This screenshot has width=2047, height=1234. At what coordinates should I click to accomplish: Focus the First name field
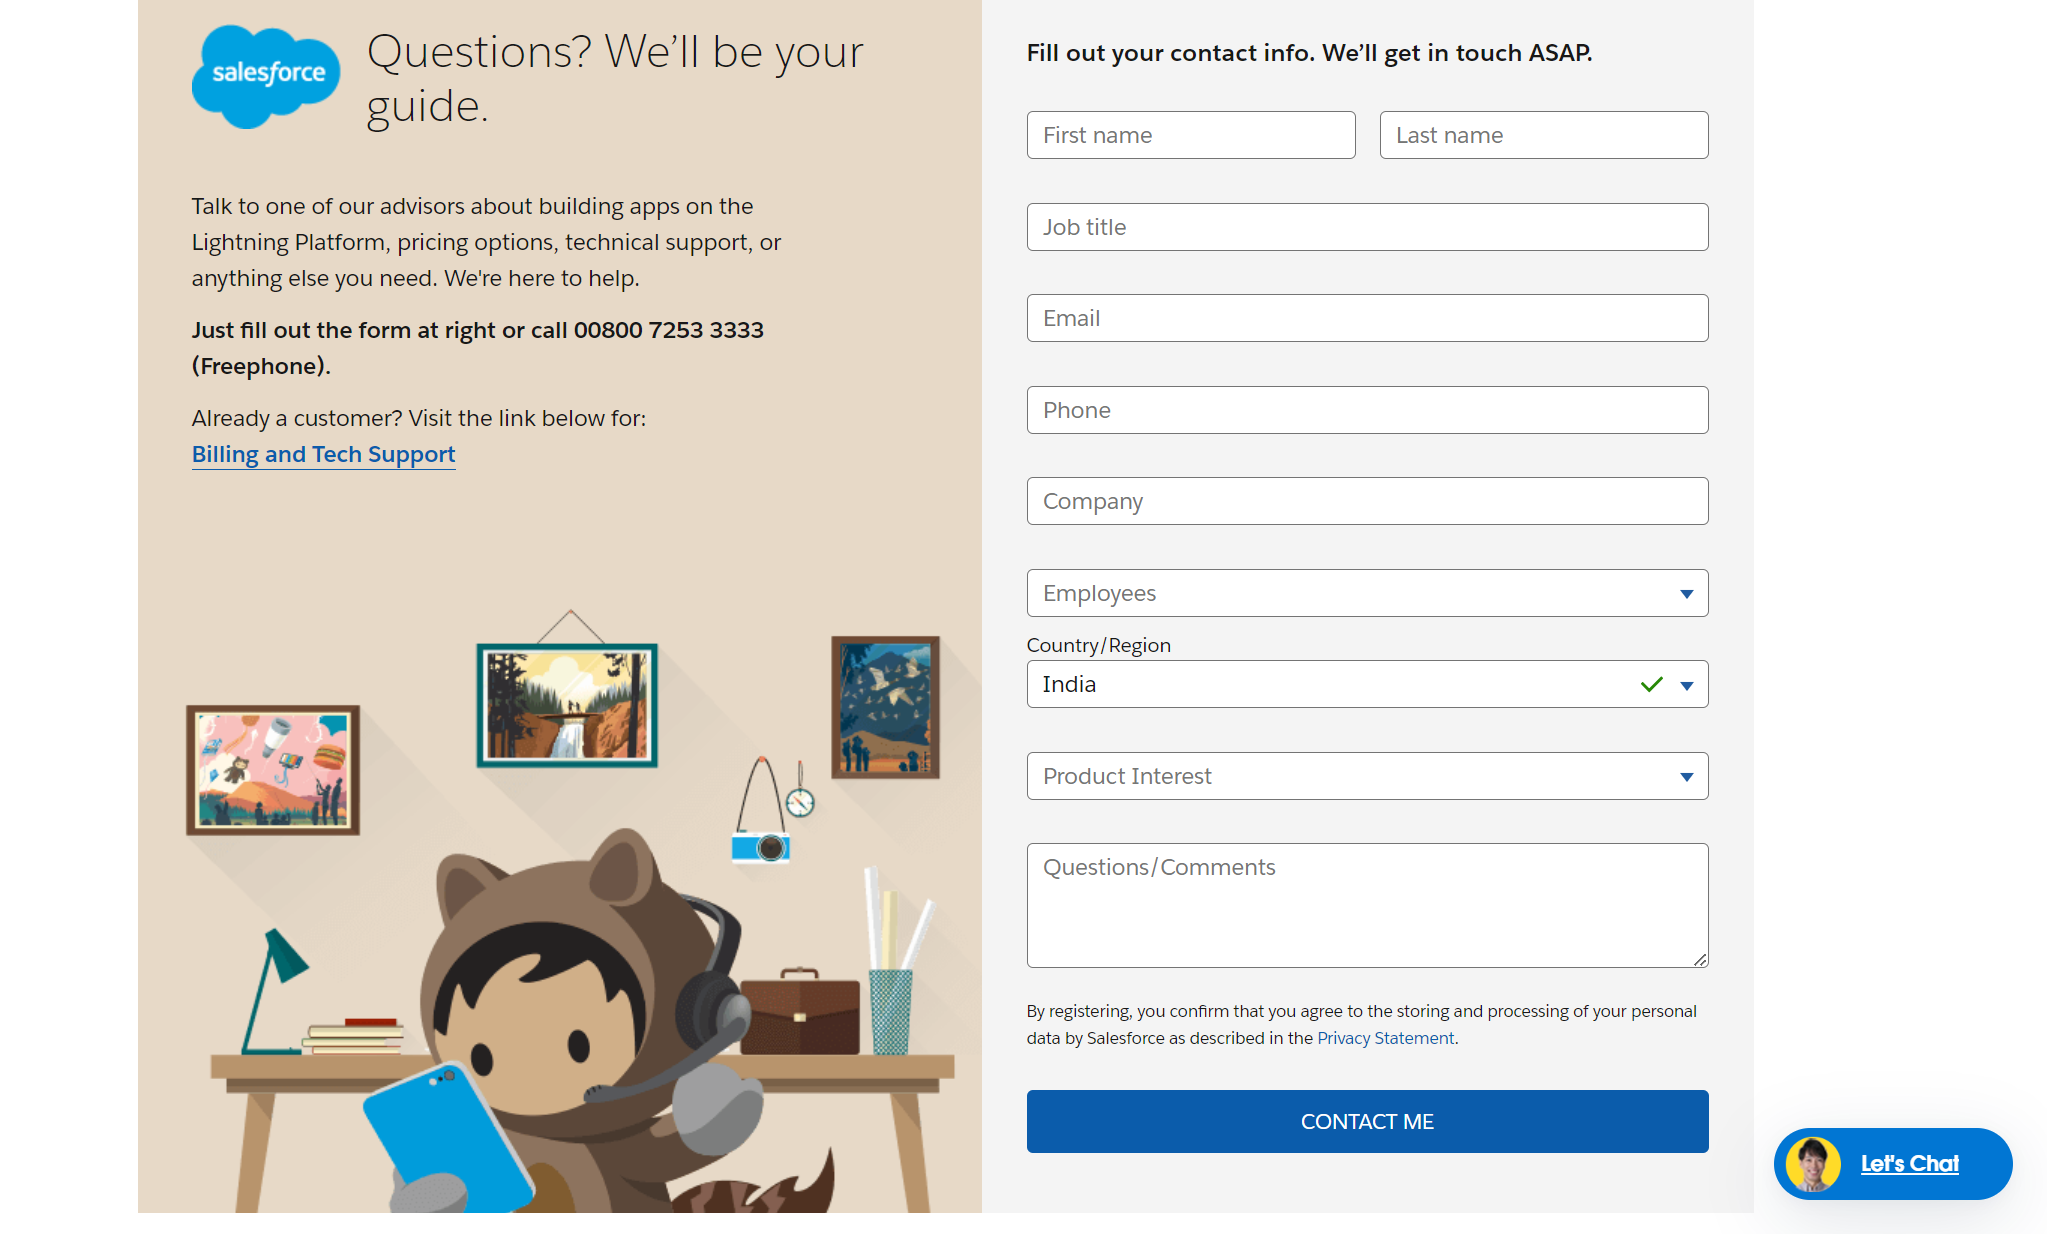coord(1190,136)
